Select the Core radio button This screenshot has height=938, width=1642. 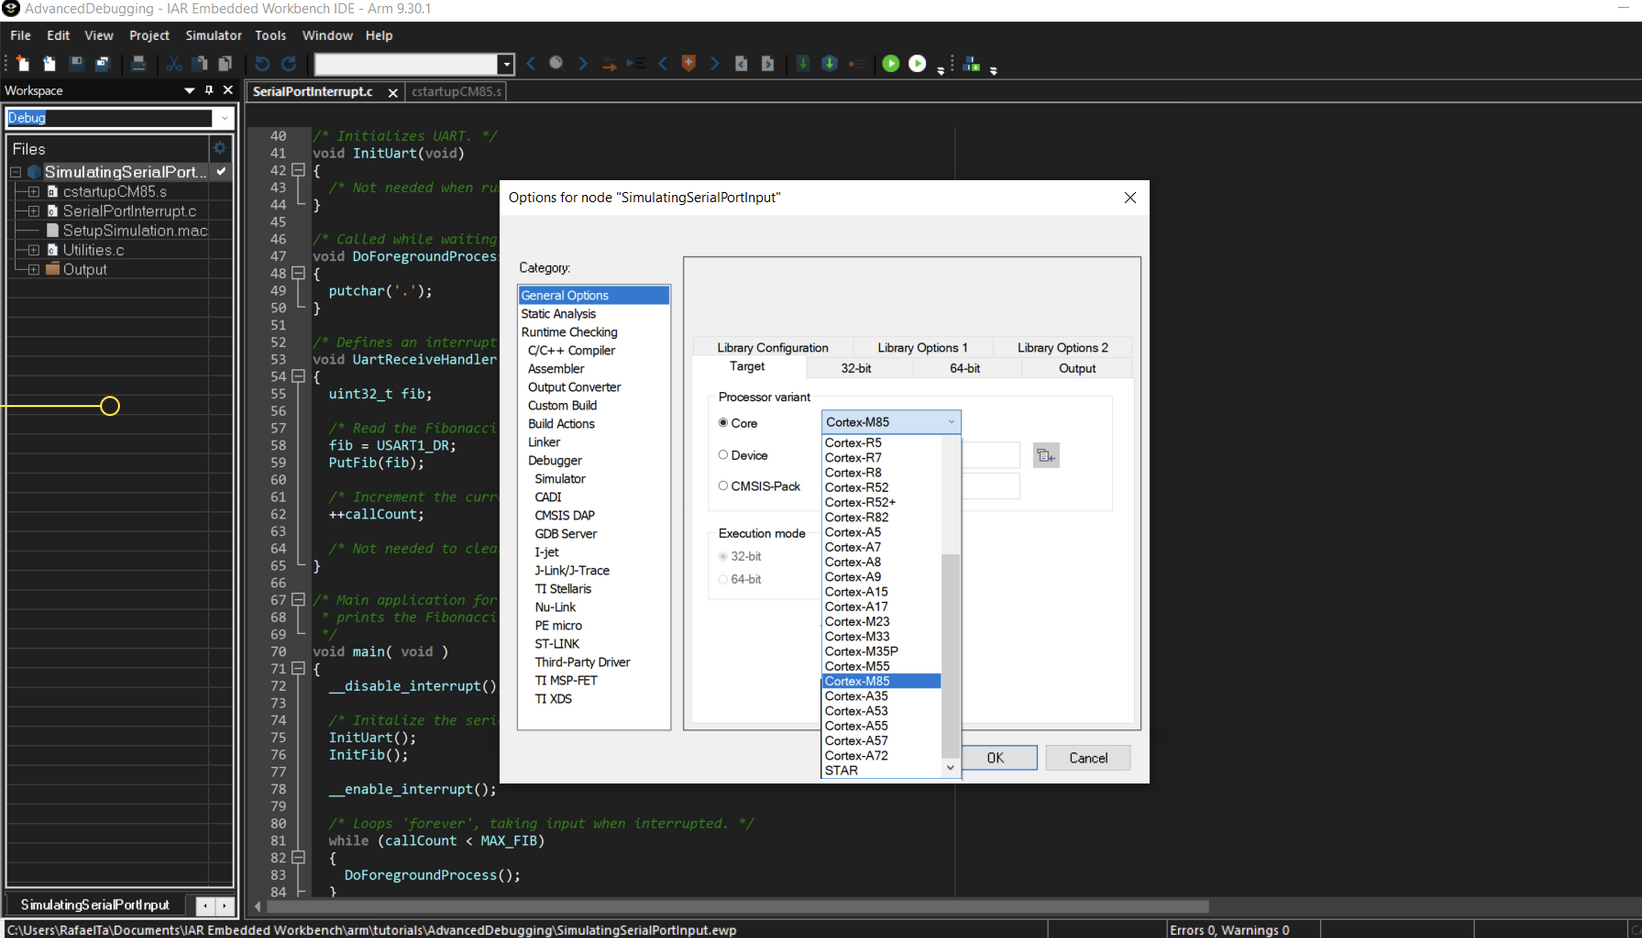723,423
